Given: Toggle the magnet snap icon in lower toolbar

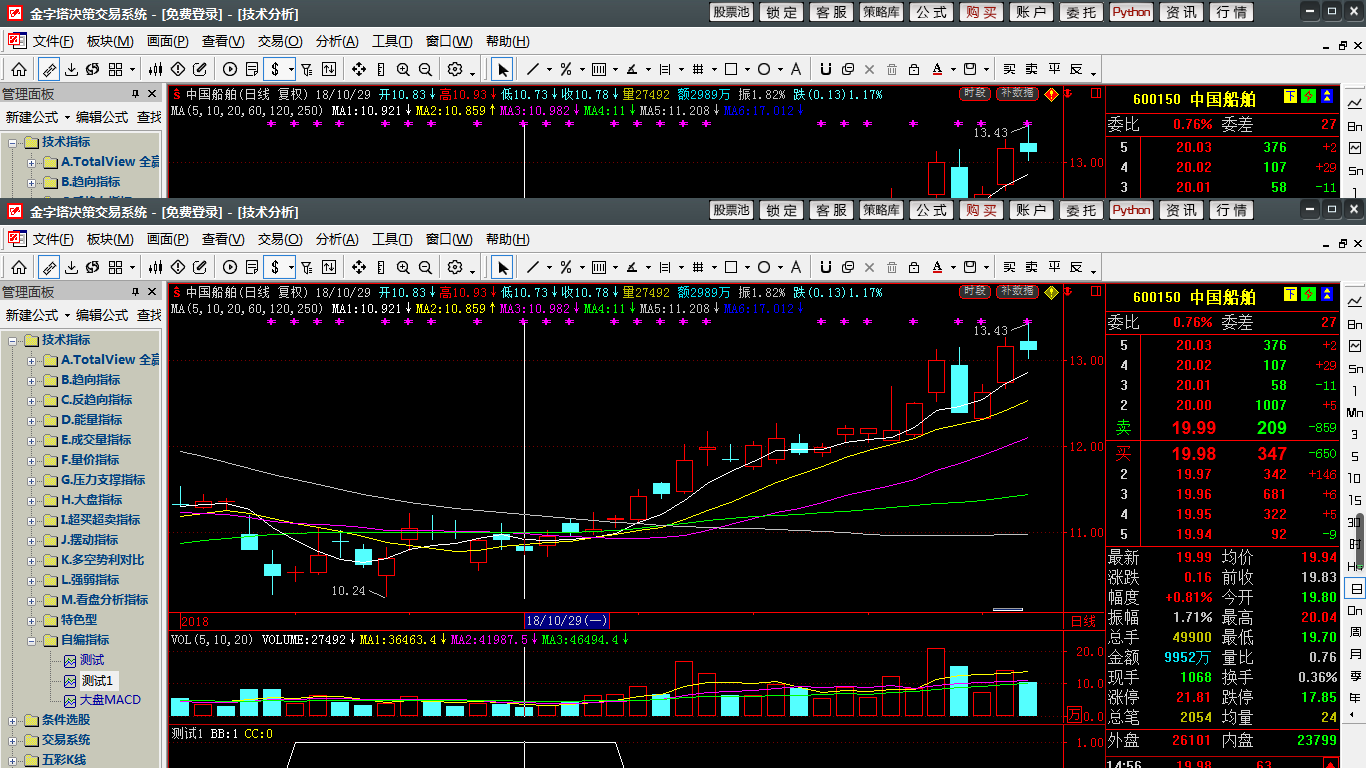Looking at the screenshot, I should 825,267.
